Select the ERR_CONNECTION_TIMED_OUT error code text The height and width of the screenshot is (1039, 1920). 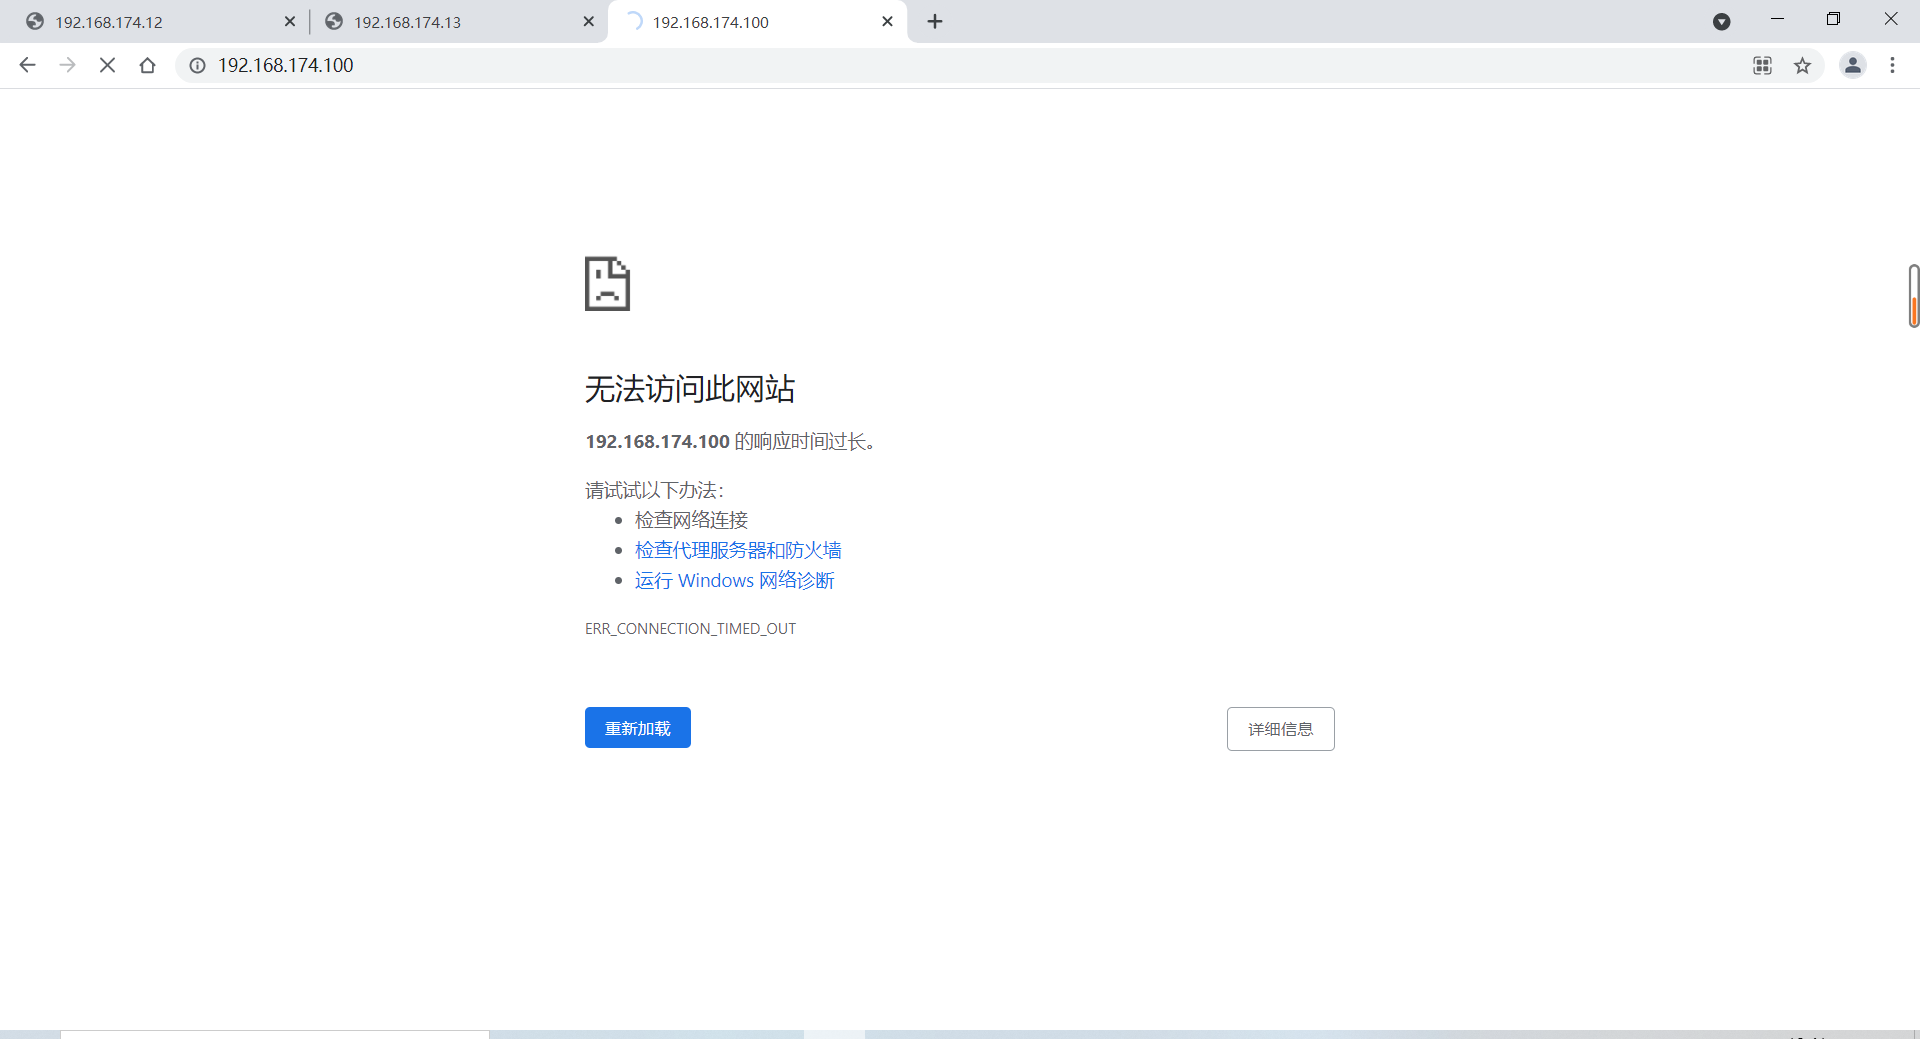click(690, 628)
